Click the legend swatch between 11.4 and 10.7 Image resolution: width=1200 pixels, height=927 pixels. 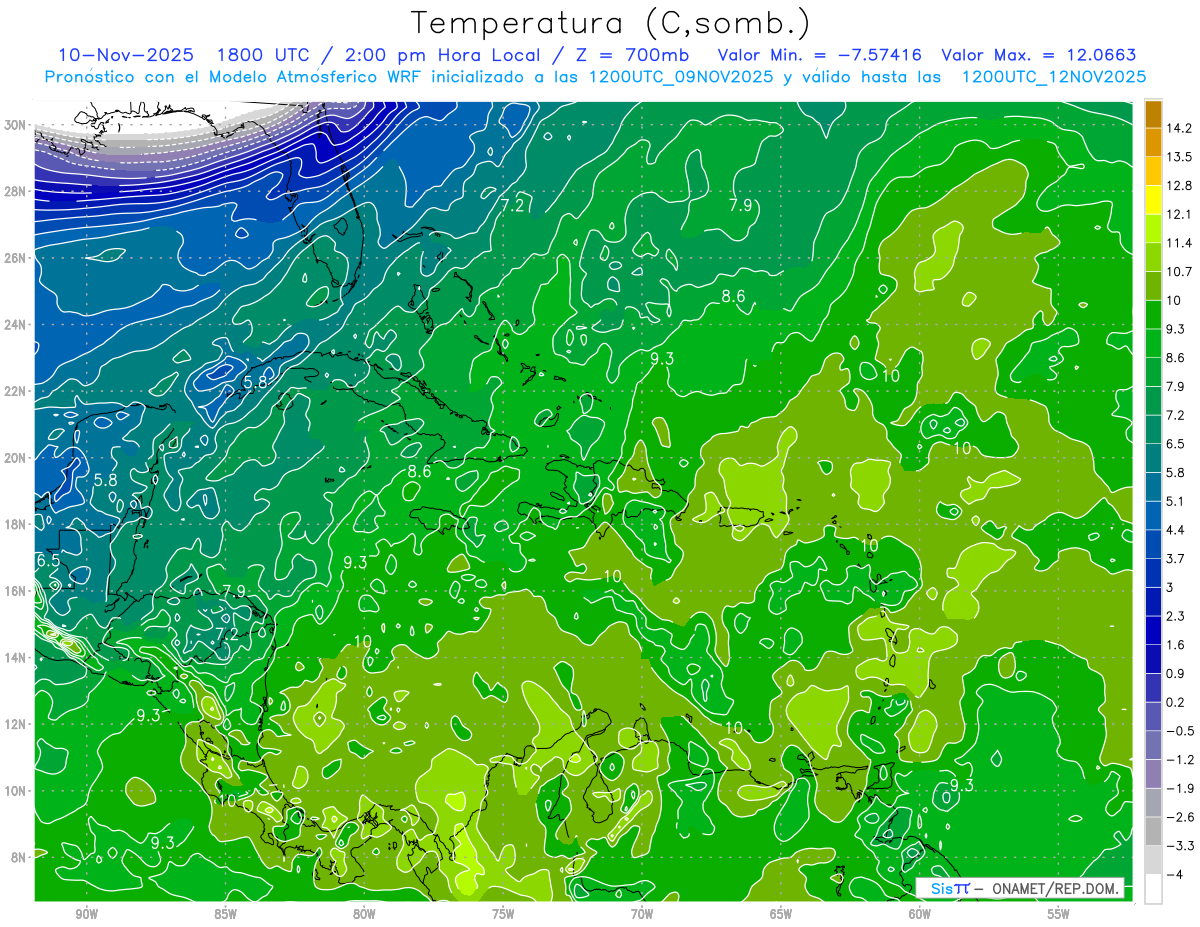[1153, 256]
